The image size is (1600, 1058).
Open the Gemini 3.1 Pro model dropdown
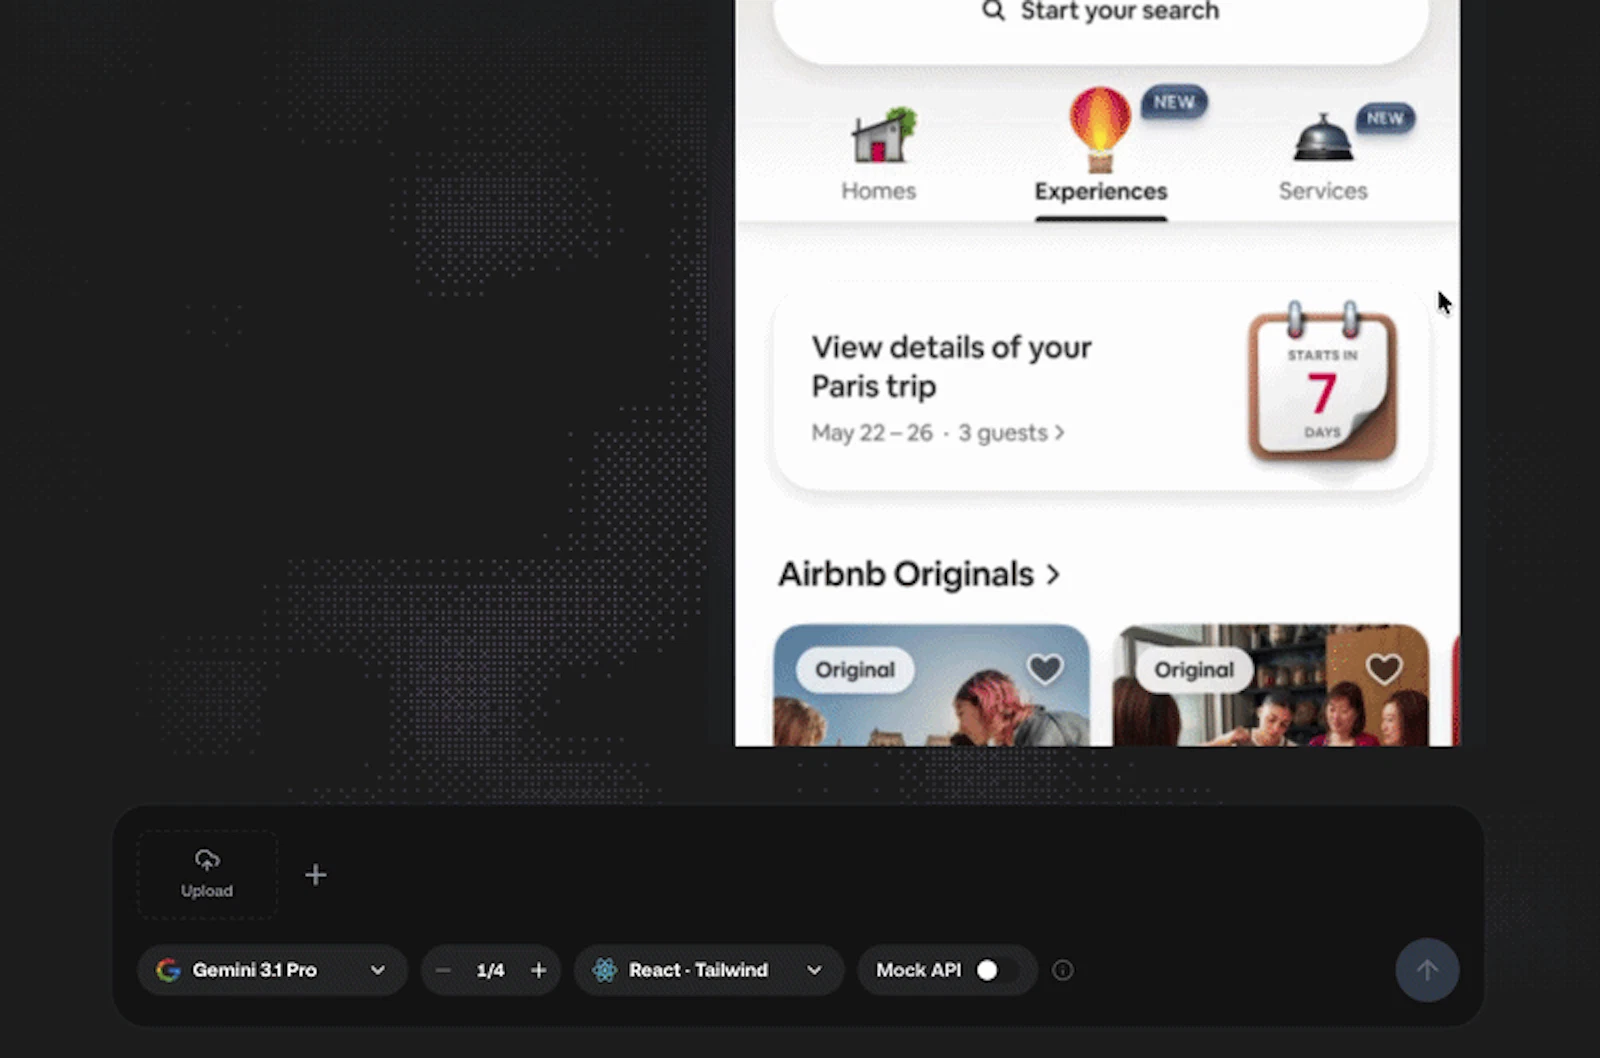coord(272,970)
